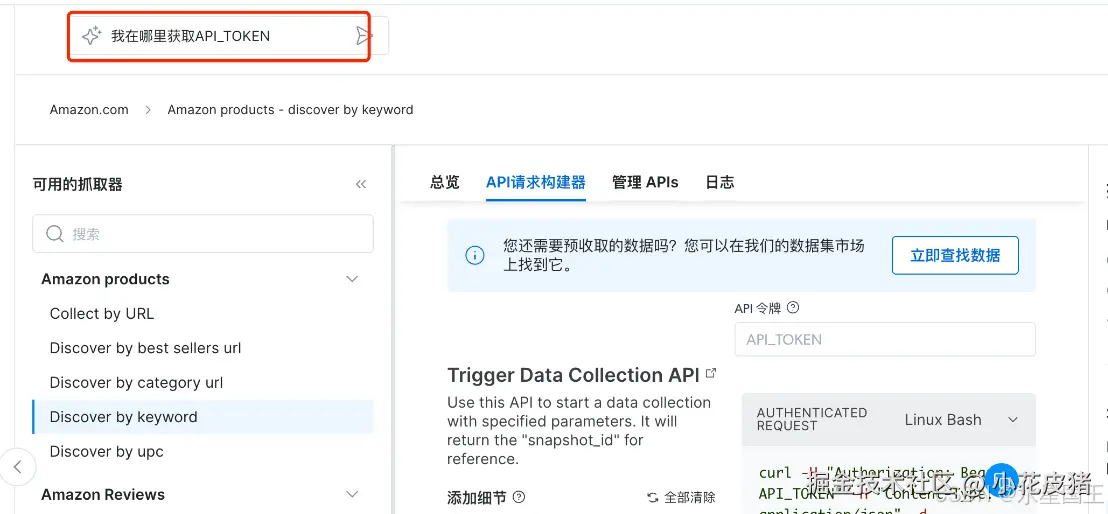
Task: Click the Amazon Reviews group label
Action: pos(103,494)
